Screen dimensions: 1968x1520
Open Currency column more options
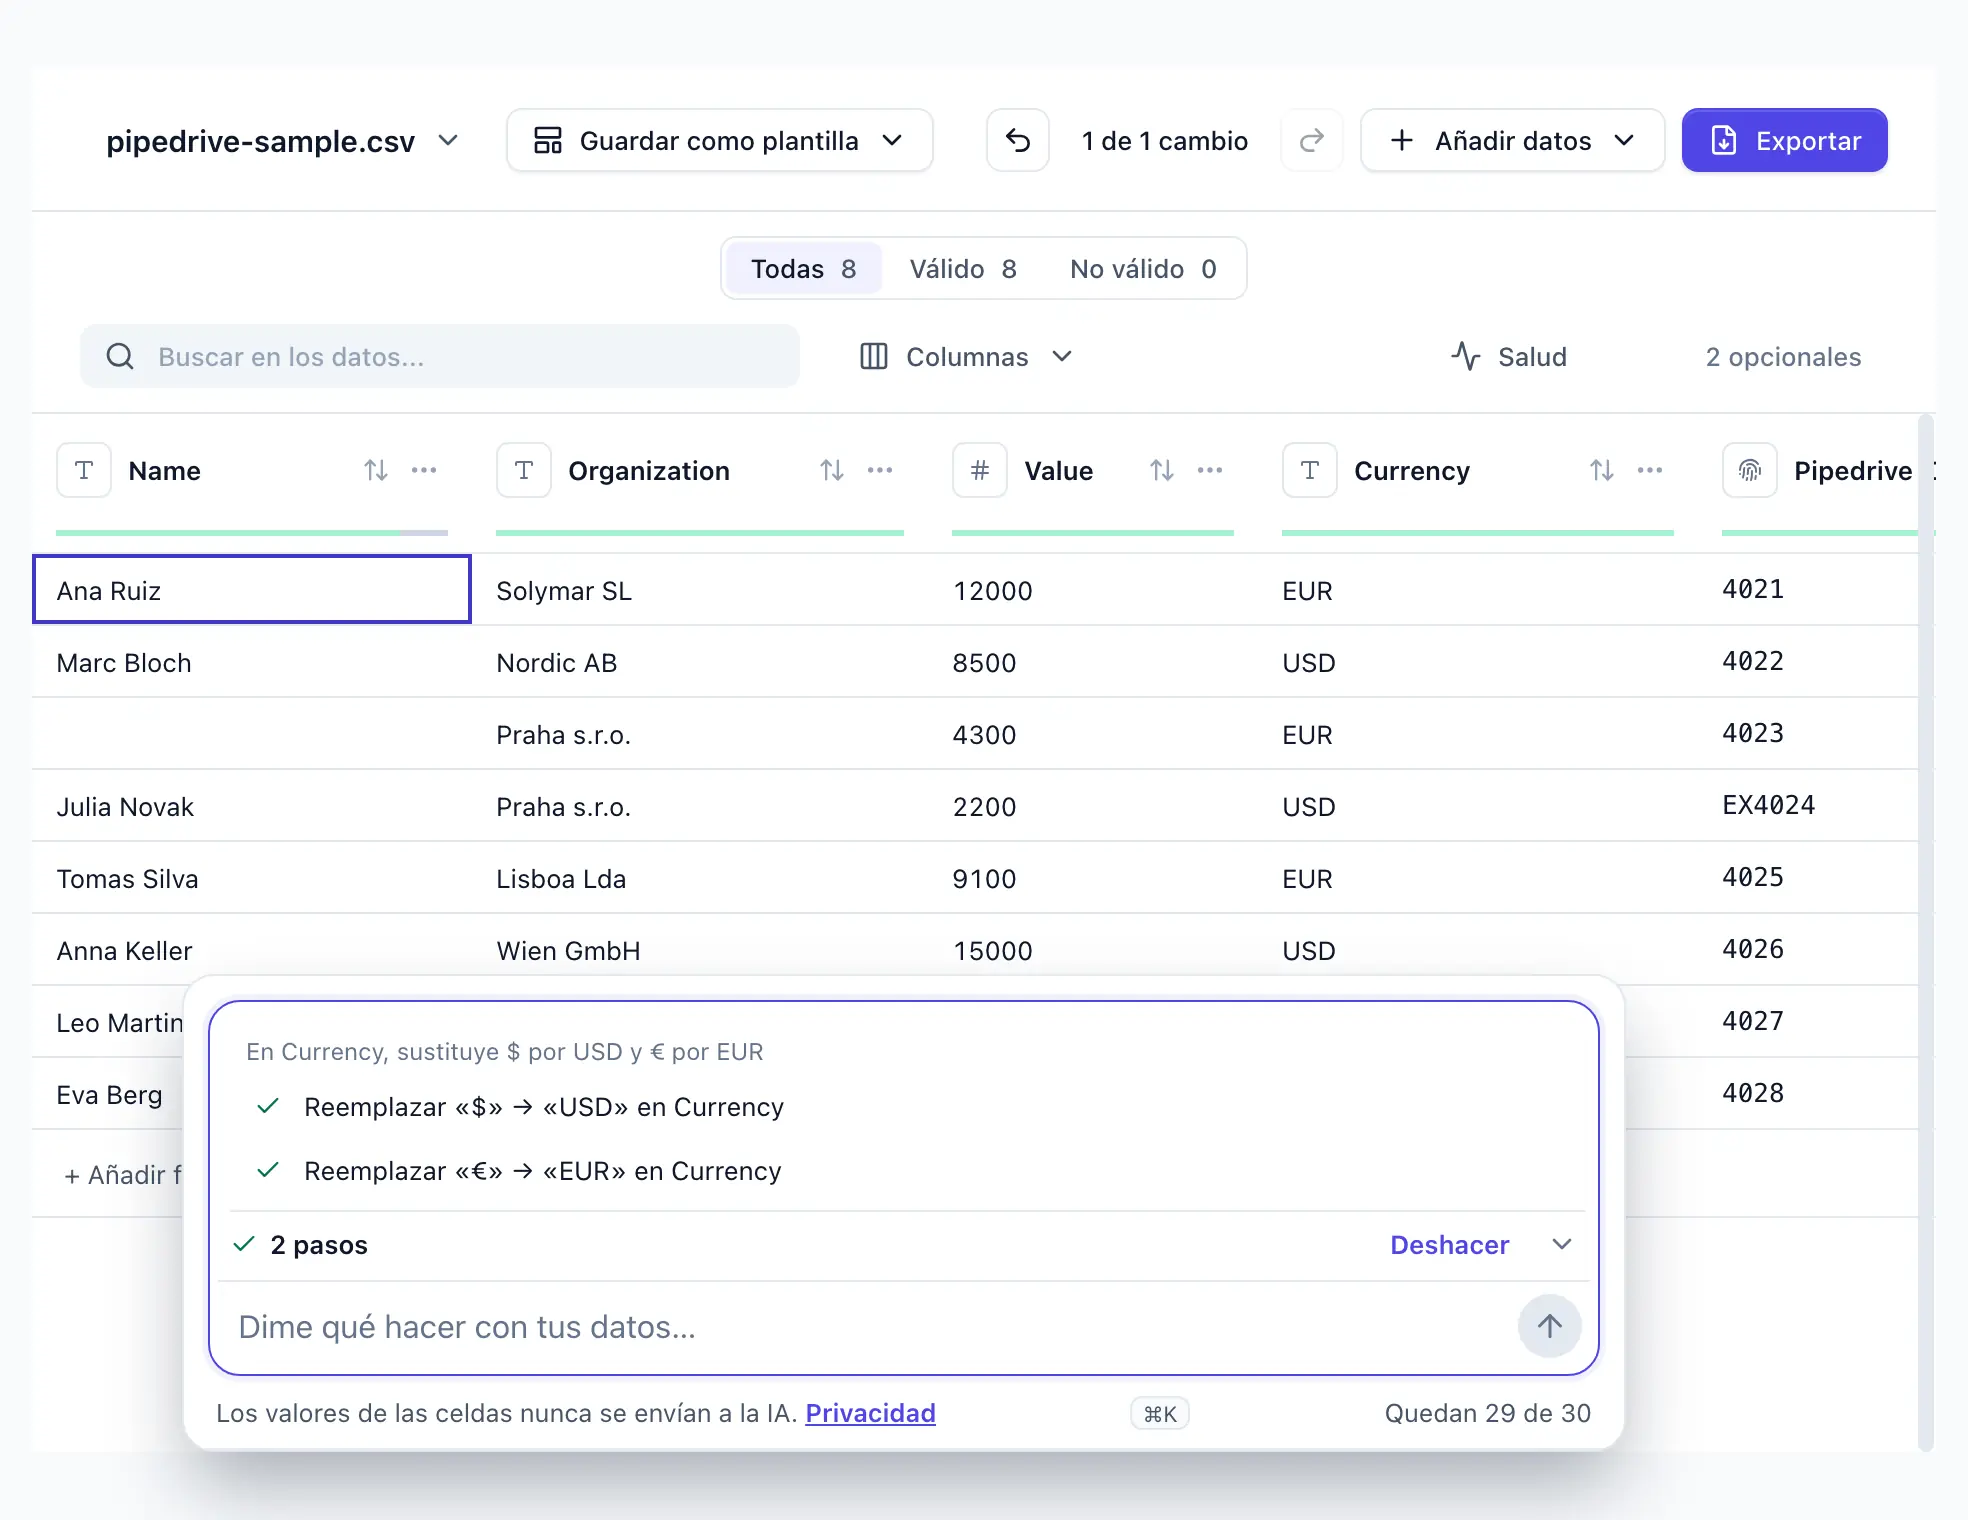1650,470
